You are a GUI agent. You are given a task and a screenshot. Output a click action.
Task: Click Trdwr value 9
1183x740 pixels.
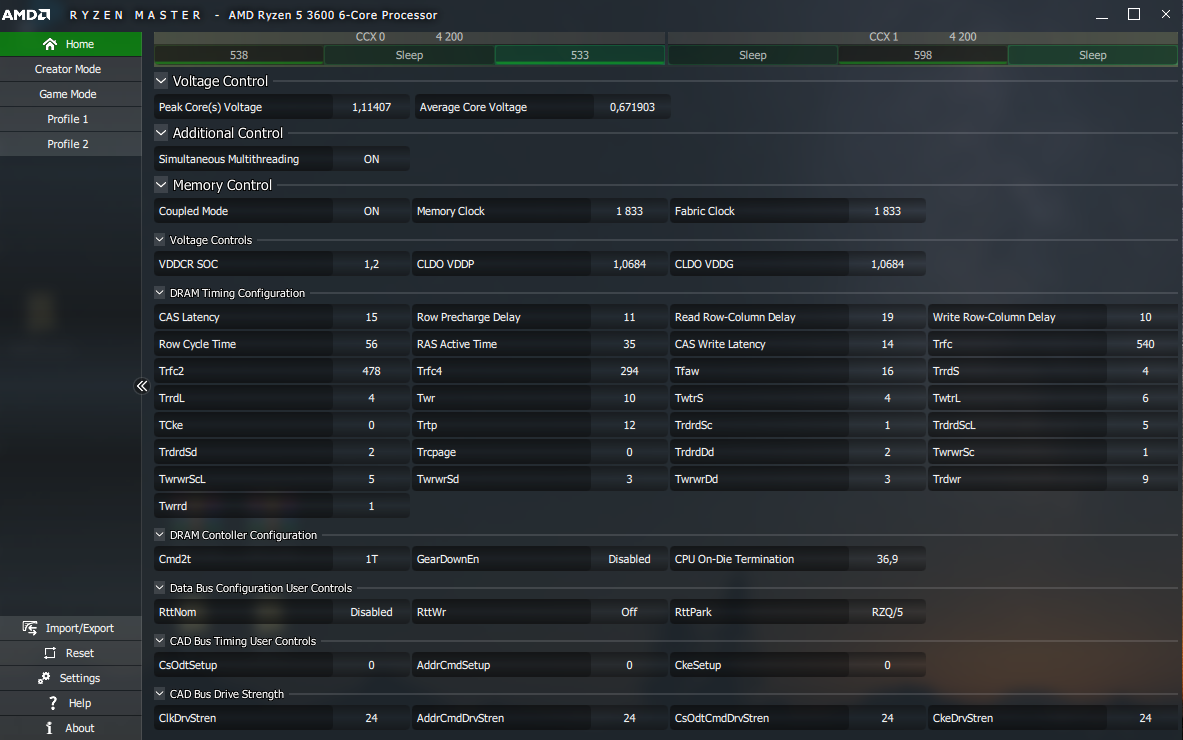click(x=1145, y=479)
